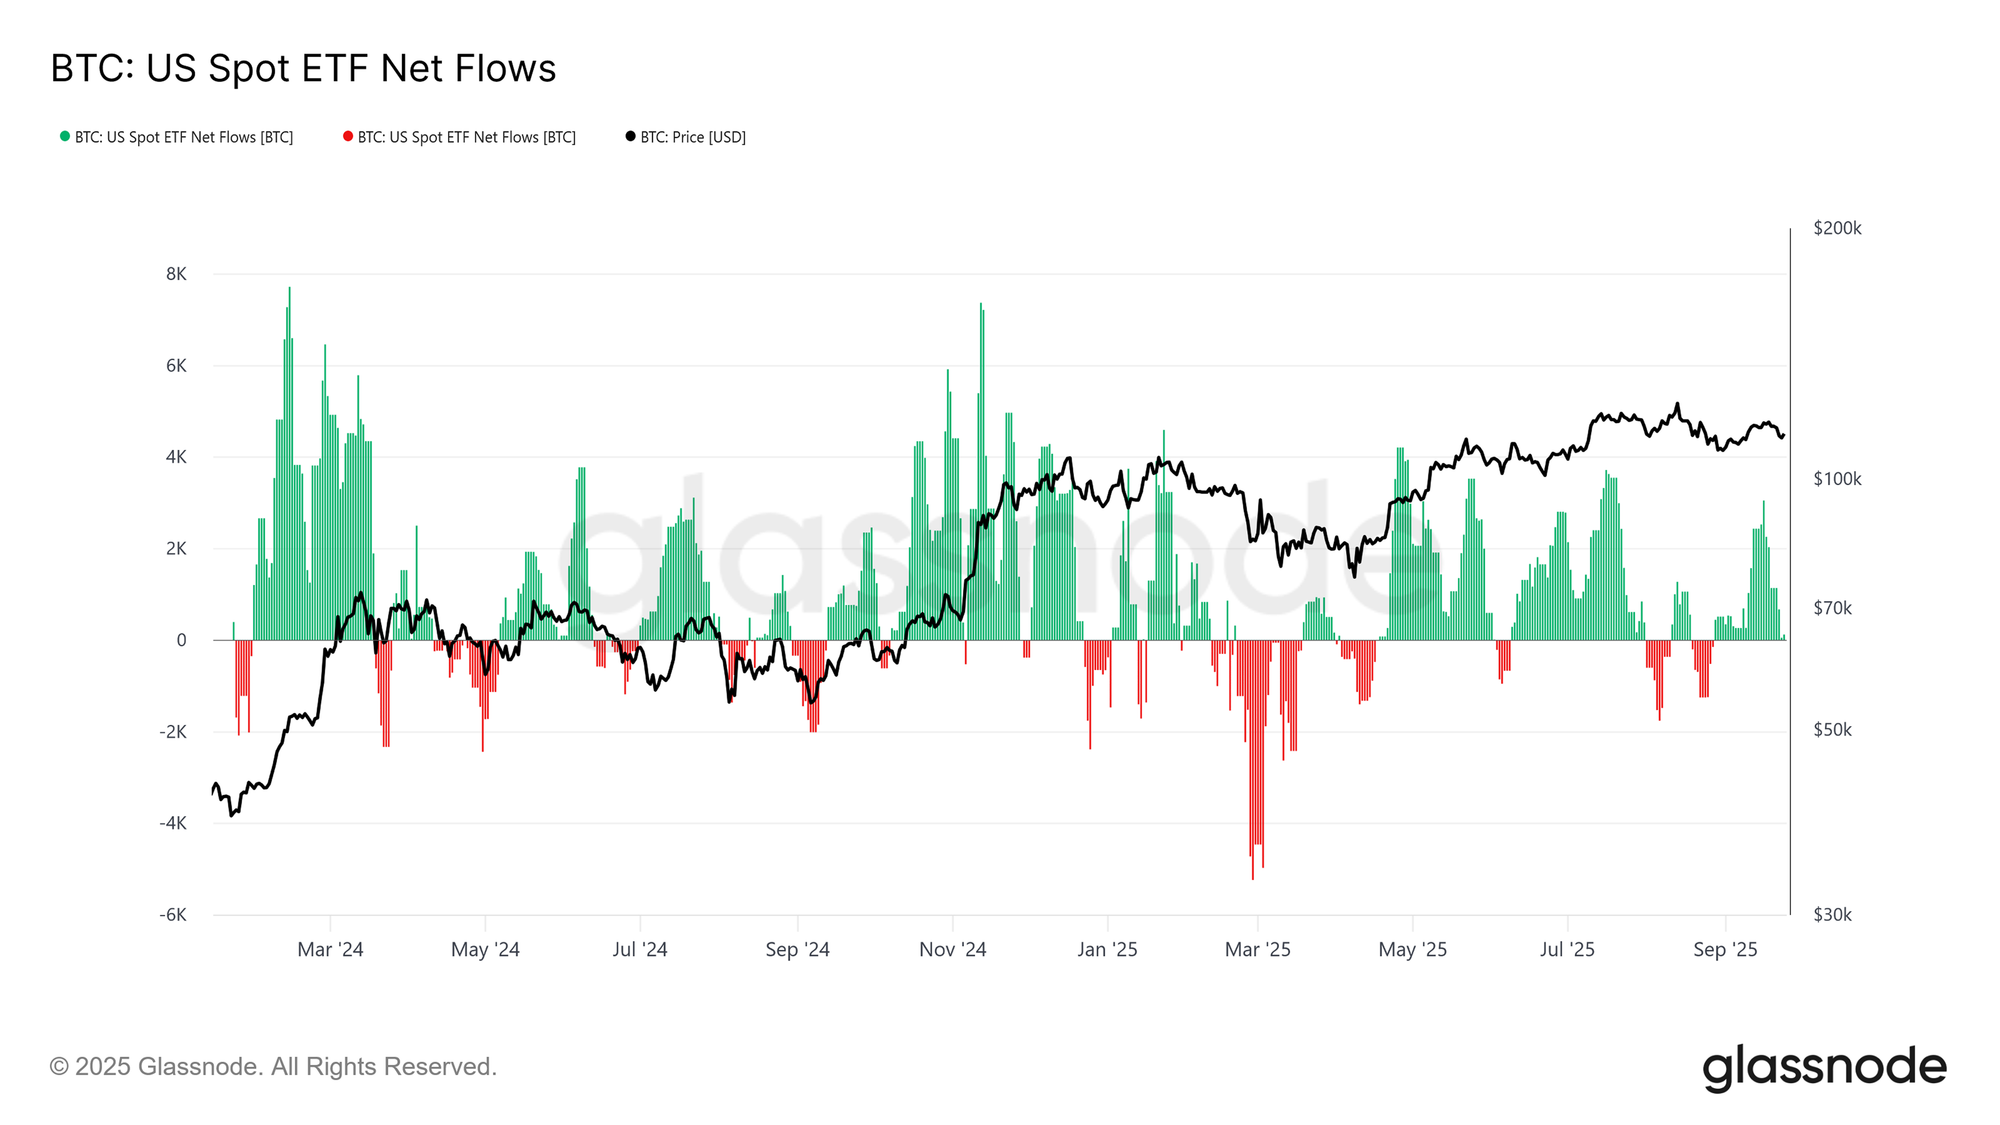
Task: Click the Jul '24 axis label
Action: [x=640, y=949]
